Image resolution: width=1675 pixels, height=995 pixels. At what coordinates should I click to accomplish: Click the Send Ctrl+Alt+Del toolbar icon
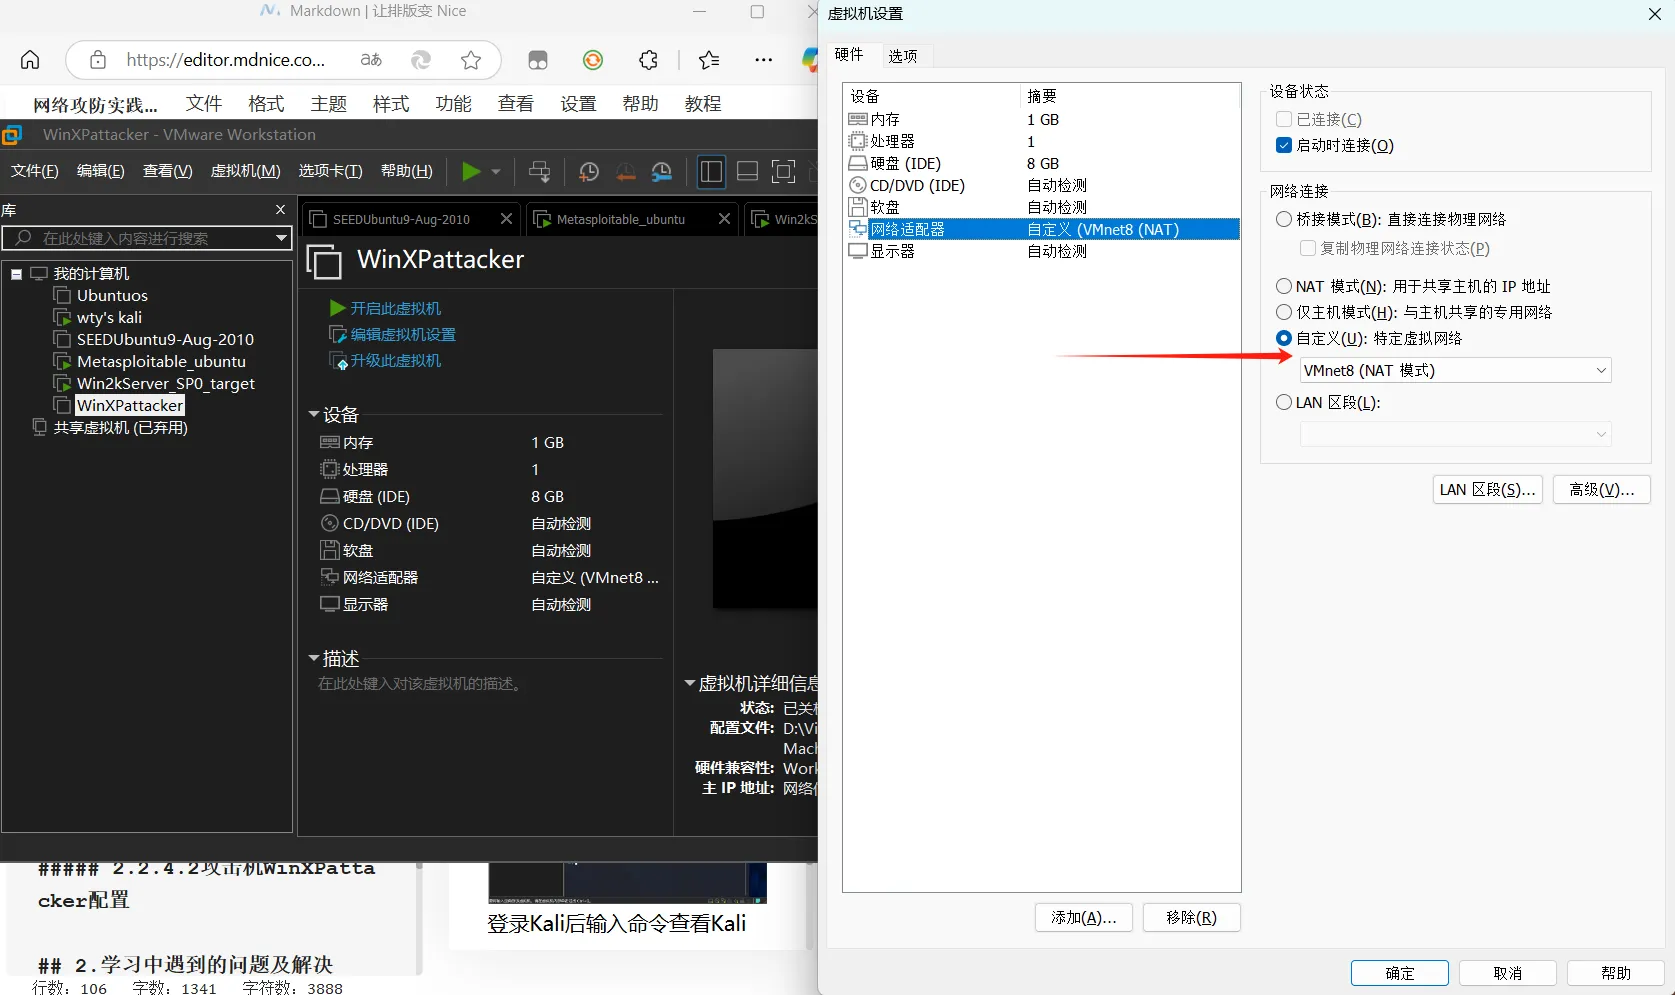(539, 171)
